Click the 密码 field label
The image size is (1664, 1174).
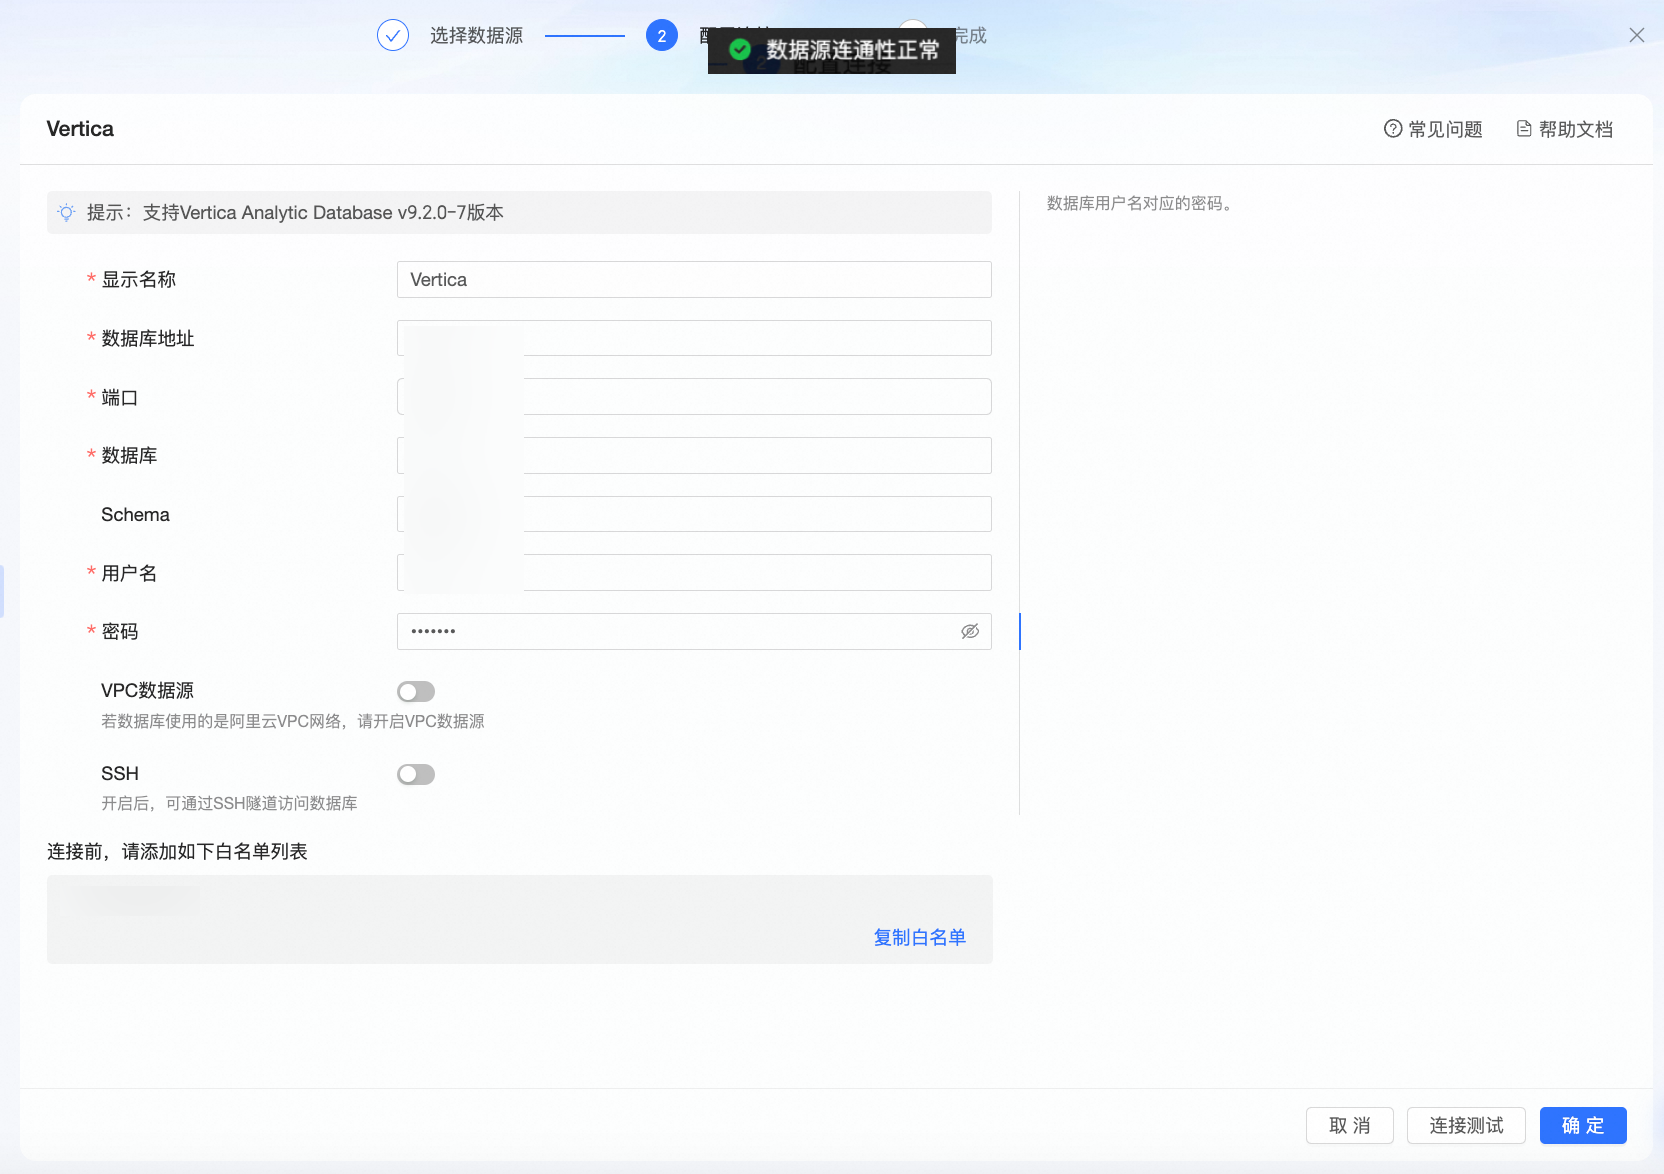point(120,631)
